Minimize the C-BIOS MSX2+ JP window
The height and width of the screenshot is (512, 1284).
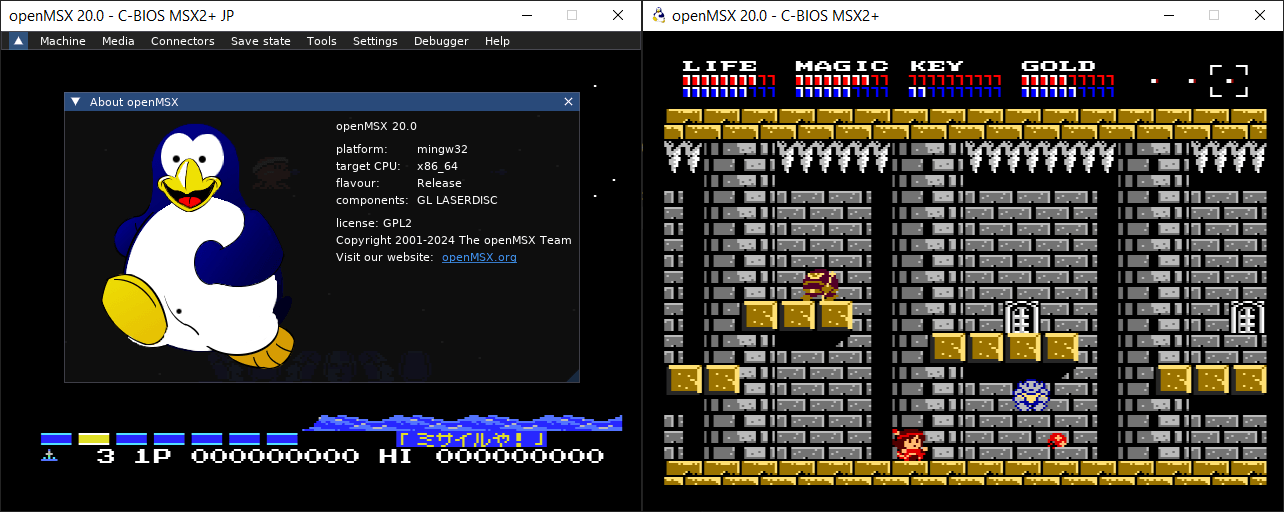[x=526, y=15]
